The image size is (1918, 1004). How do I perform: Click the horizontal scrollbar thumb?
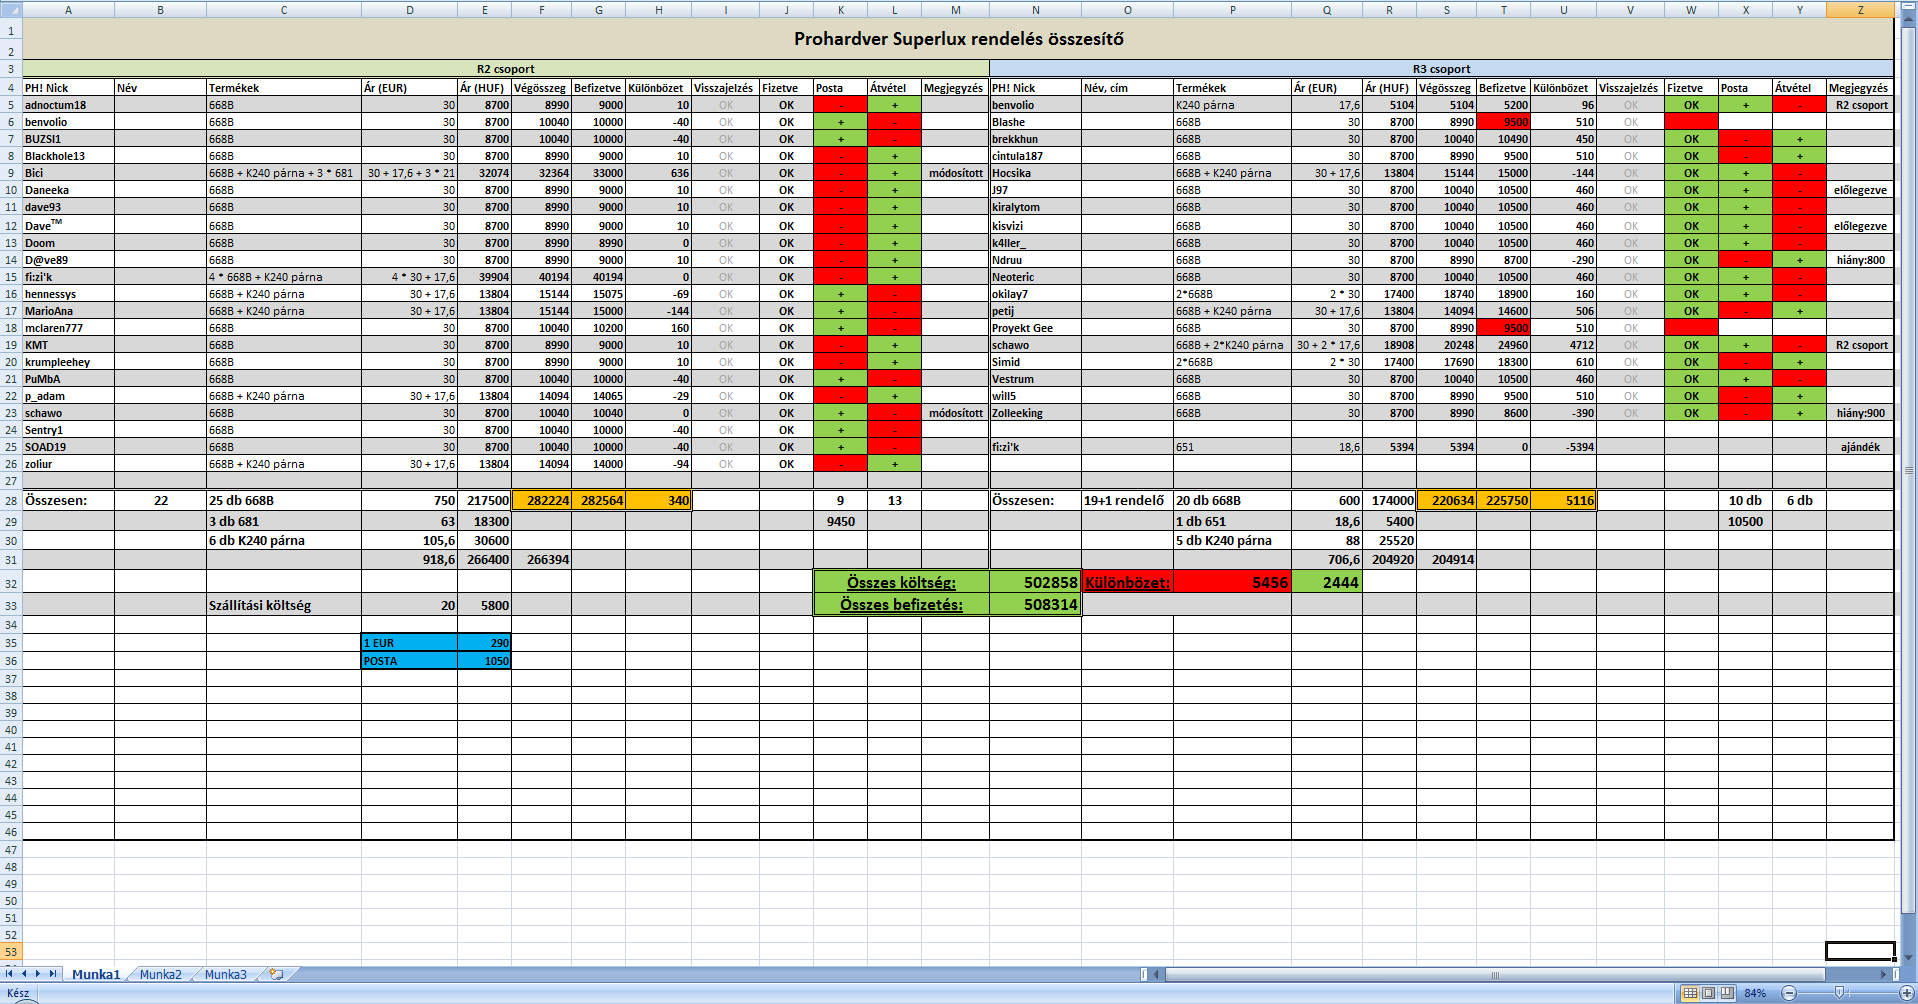pos(1495,974)
